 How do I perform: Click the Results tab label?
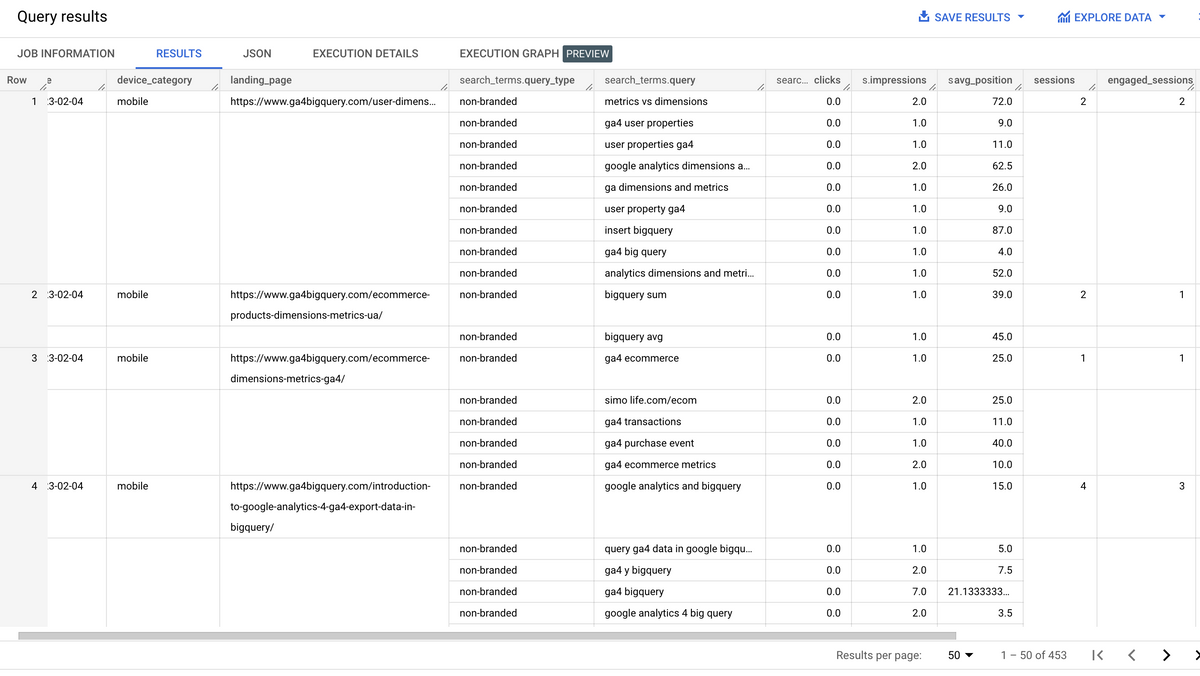click(x=178, y=53)
